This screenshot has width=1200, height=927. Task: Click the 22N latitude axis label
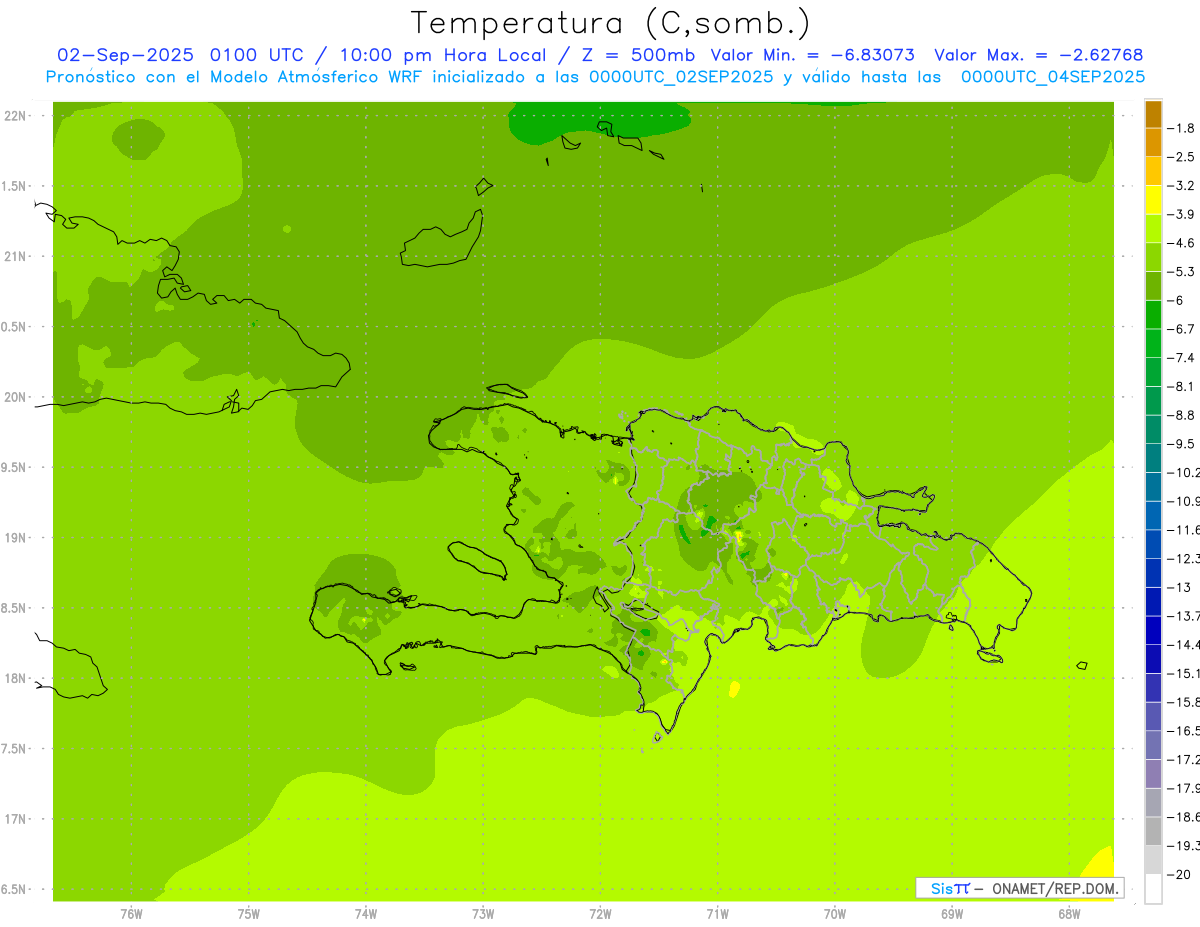tap(14, 116)
